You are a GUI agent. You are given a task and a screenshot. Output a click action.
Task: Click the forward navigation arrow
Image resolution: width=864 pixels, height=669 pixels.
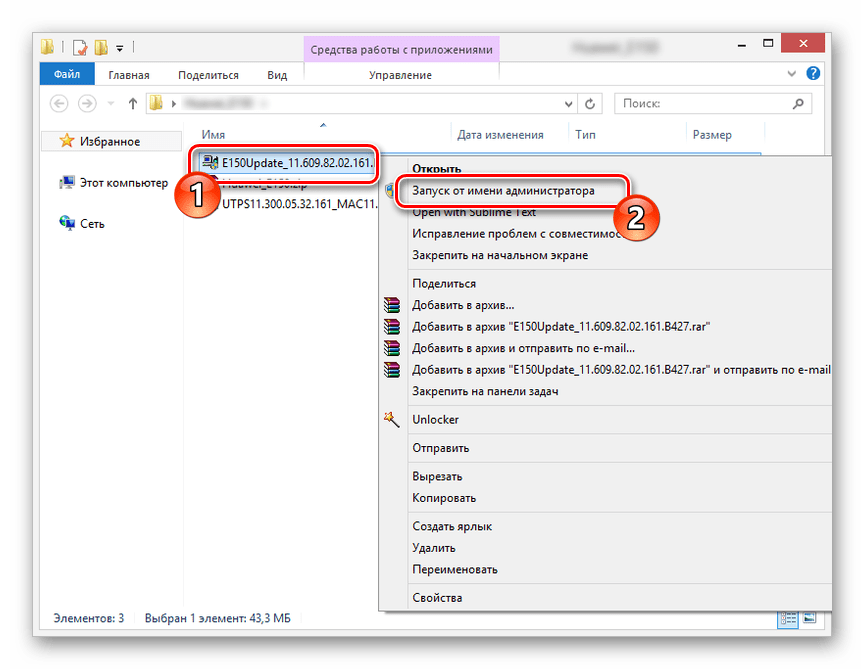(87, 104)
